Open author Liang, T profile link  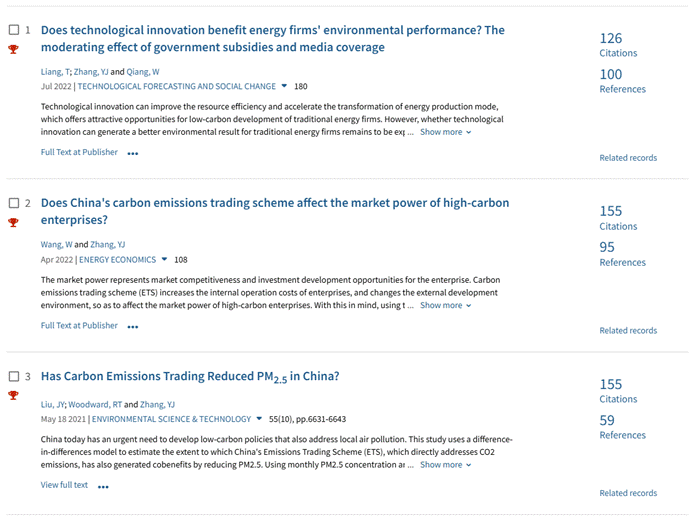pos(55,72)
